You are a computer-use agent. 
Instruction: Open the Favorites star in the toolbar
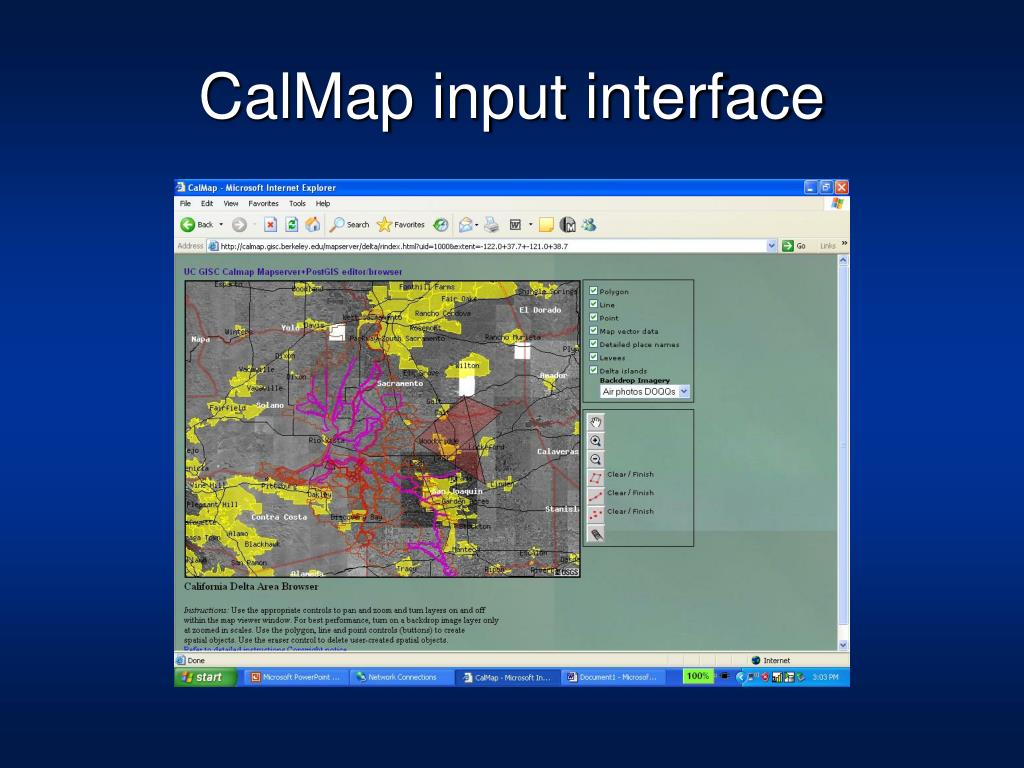tap(401, 225)
